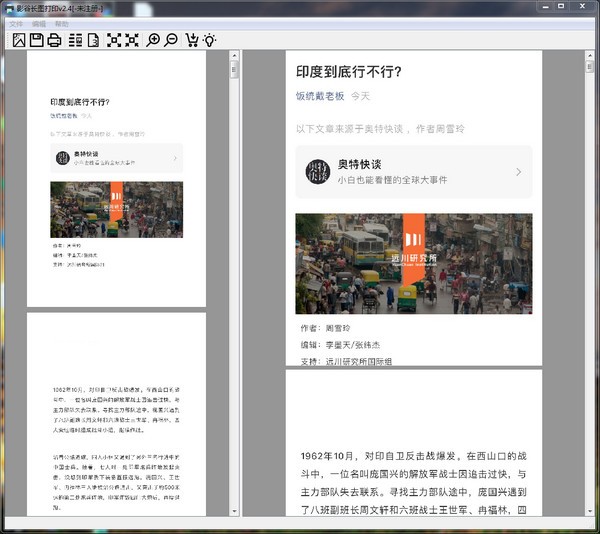
Task: Zoom in with the magnifier plus icon
Action: tap(153, 40)
